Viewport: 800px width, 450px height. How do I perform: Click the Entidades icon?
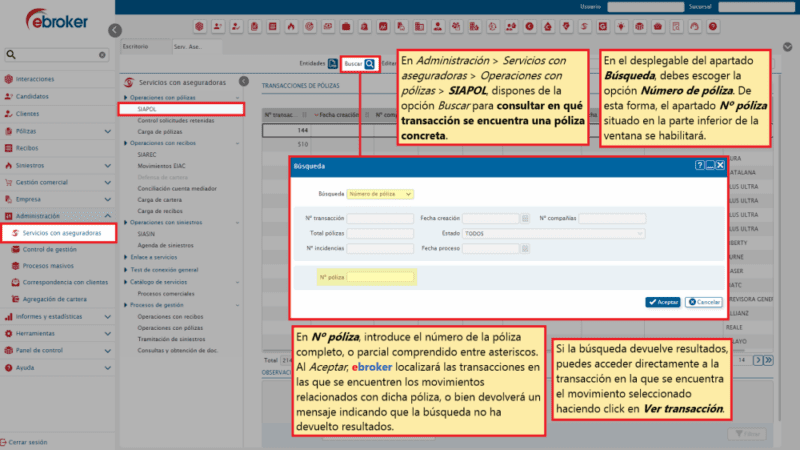(333, 64)
